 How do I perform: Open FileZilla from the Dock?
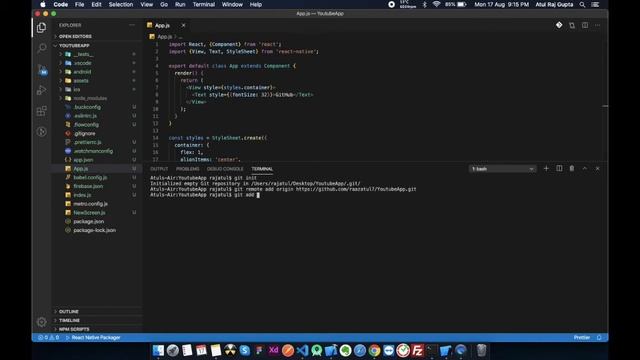(x=417, y=350)
